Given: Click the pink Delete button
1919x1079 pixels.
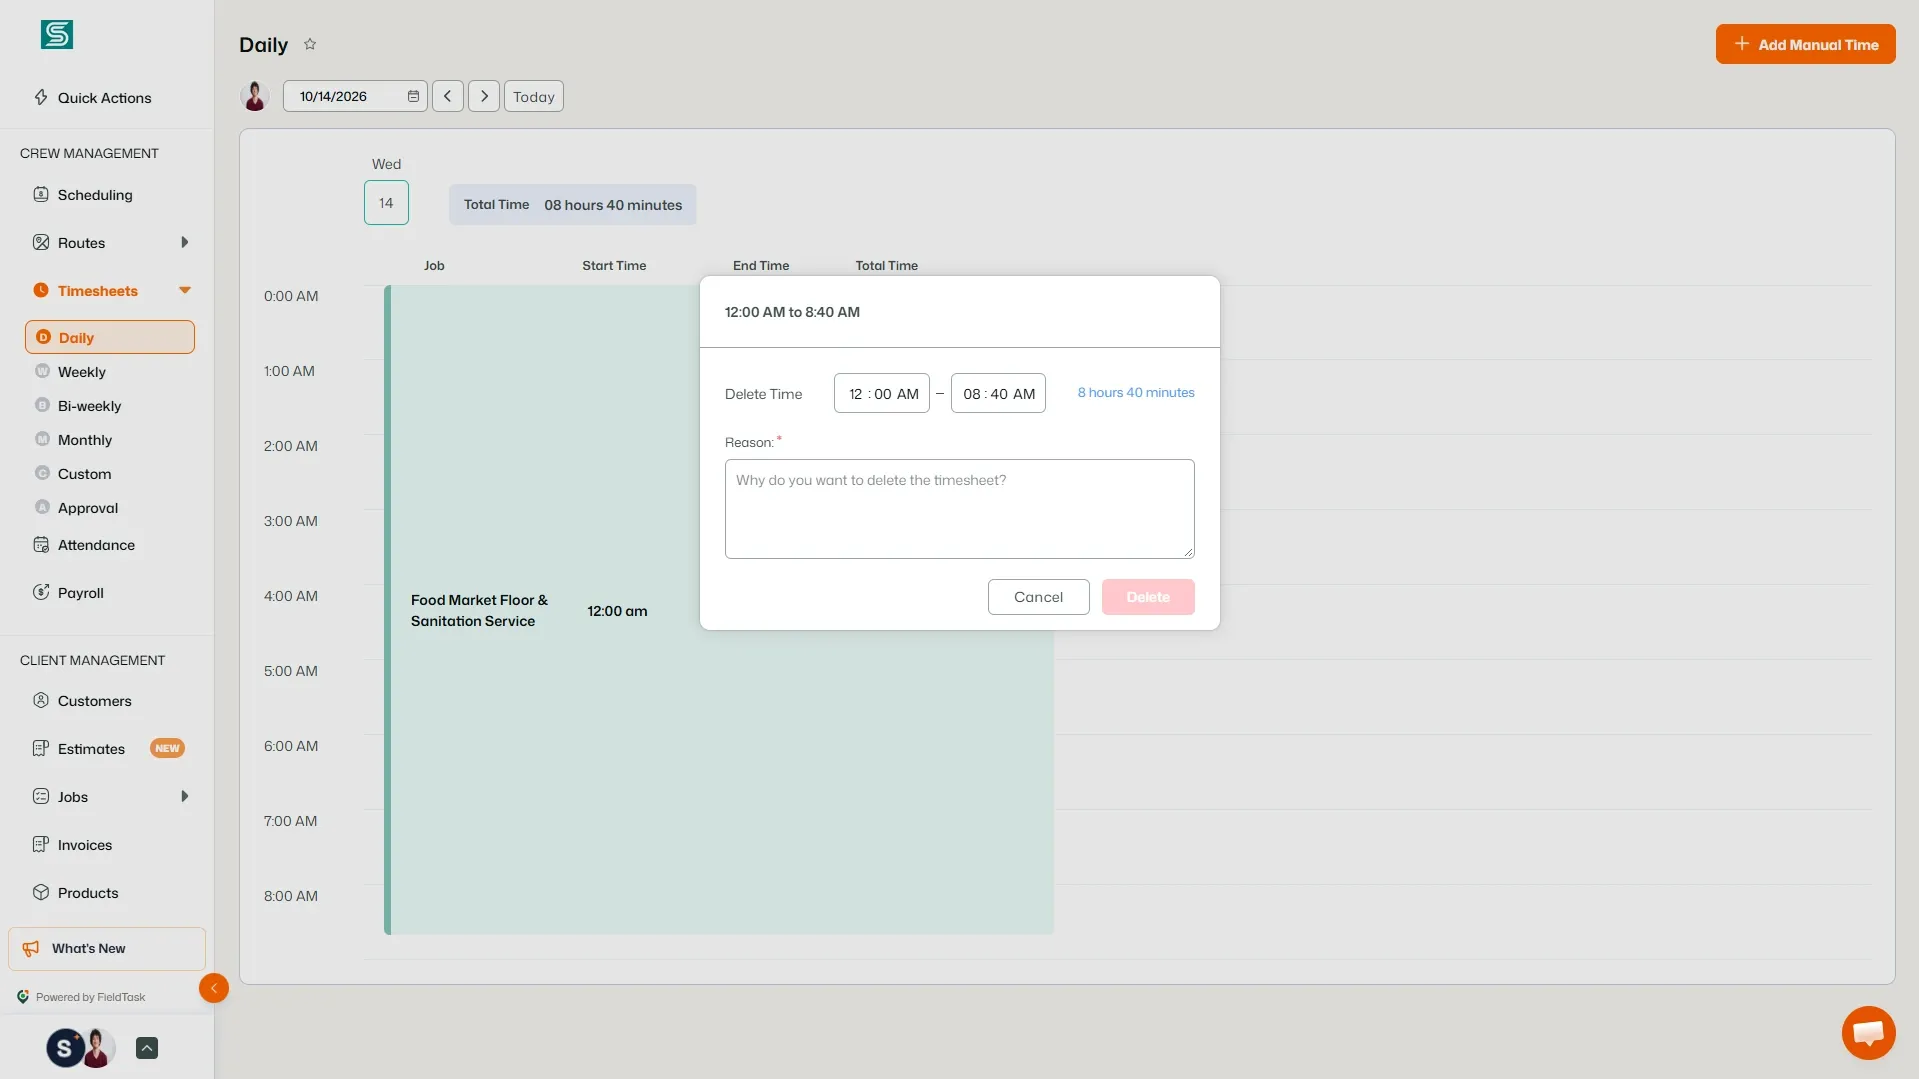Looking at the screenshot, I should point(1148,597).
